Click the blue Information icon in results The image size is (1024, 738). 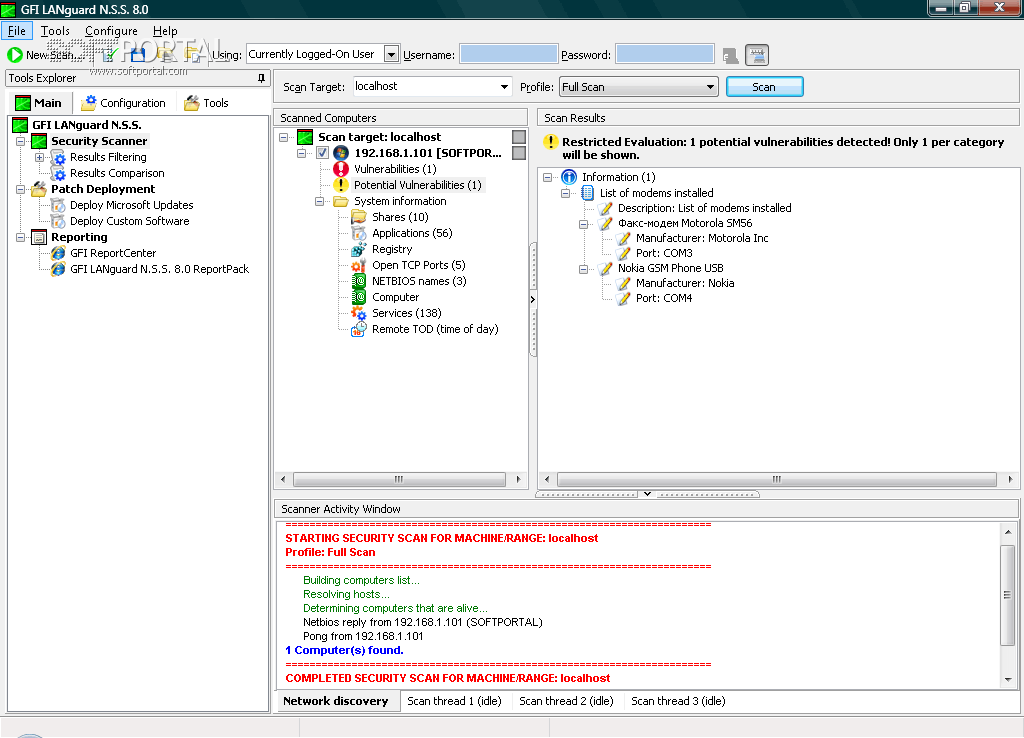coord(569,177)
